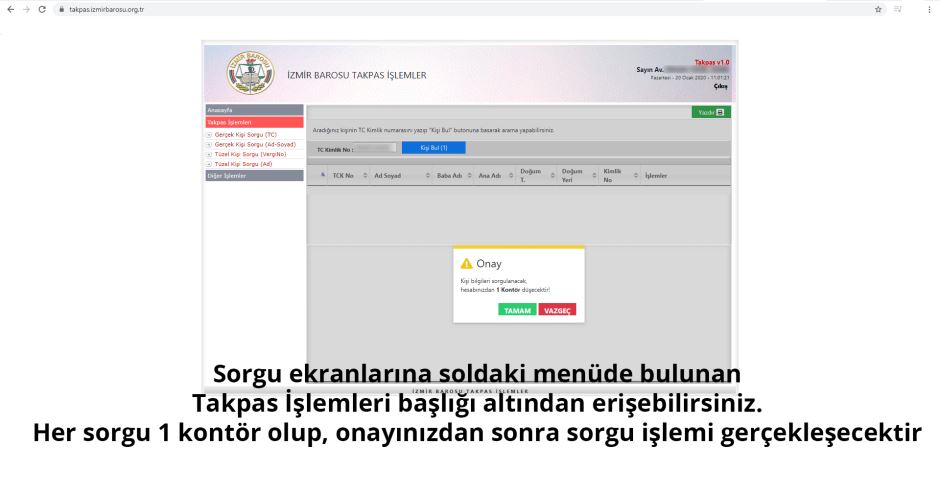Open the Diğer İşlemler menu section
This screenshot has width=940, height=493.
[254, 176]
